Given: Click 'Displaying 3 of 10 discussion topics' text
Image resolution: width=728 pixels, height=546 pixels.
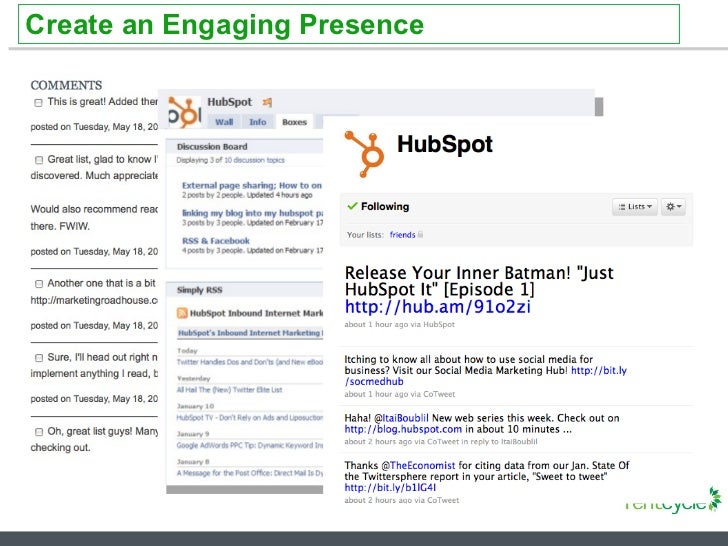Looking at the screenshot, I should click(230, 160).
